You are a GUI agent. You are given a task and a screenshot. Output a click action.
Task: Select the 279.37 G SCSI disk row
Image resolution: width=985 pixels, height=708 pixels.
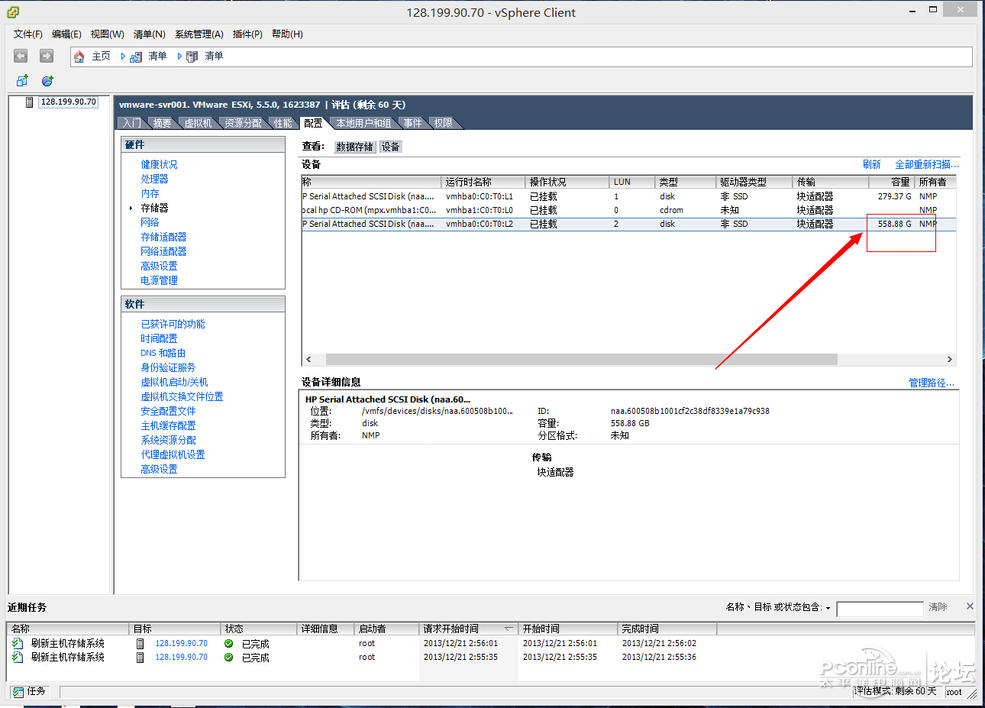click(x=628, y=197)
